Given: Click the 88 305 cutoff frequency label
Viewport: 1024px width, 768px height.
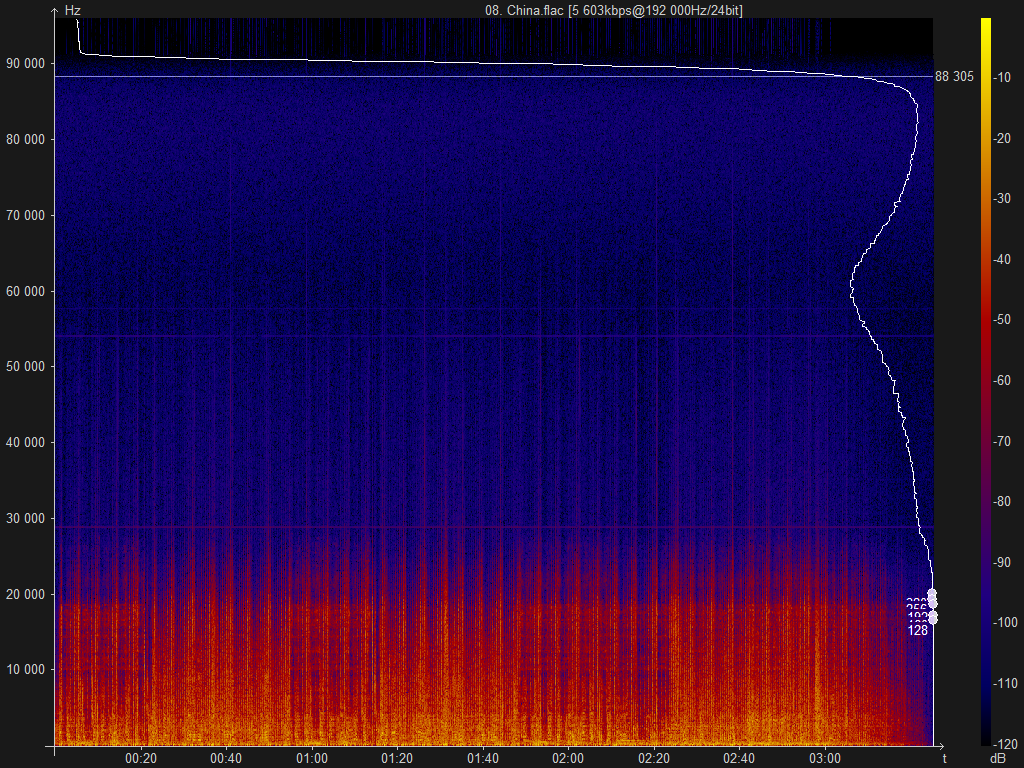Looking at the screenshot, I should [954, 76].
